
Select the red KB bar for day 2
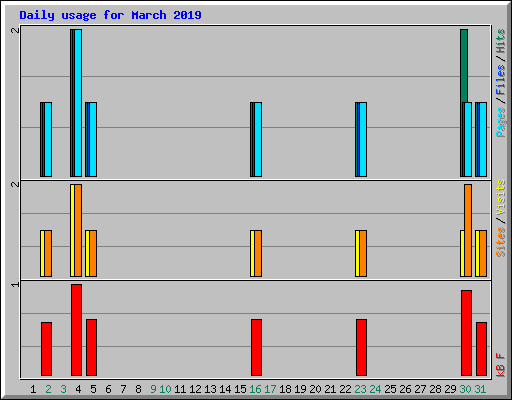pos(46,349)
